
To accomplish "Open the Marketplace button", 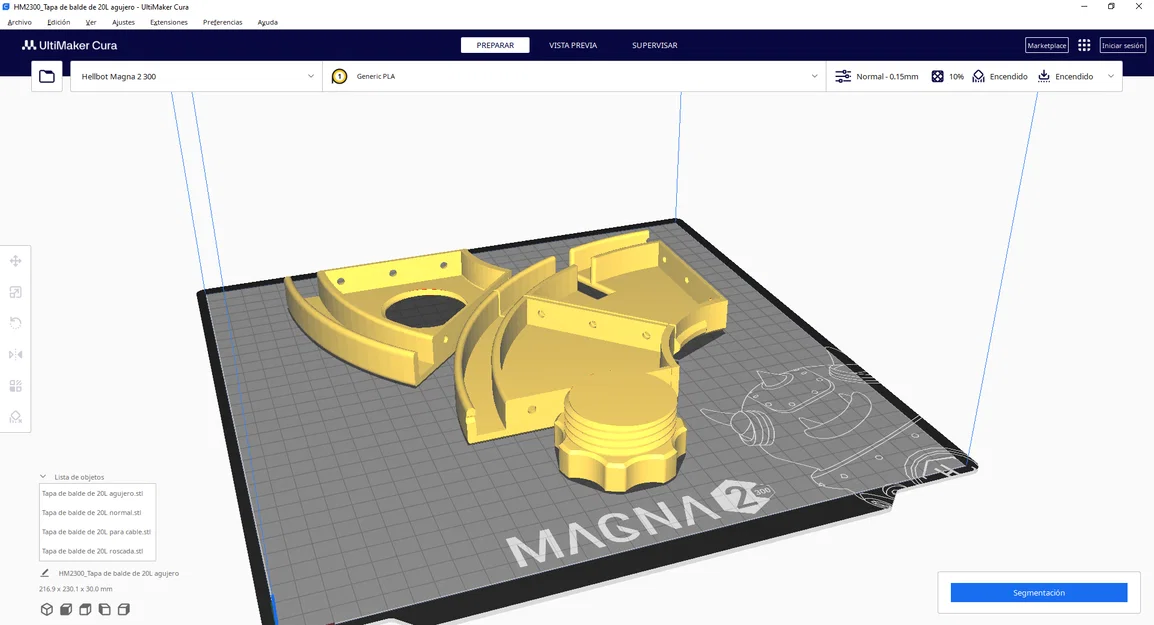I will 1047,46.
